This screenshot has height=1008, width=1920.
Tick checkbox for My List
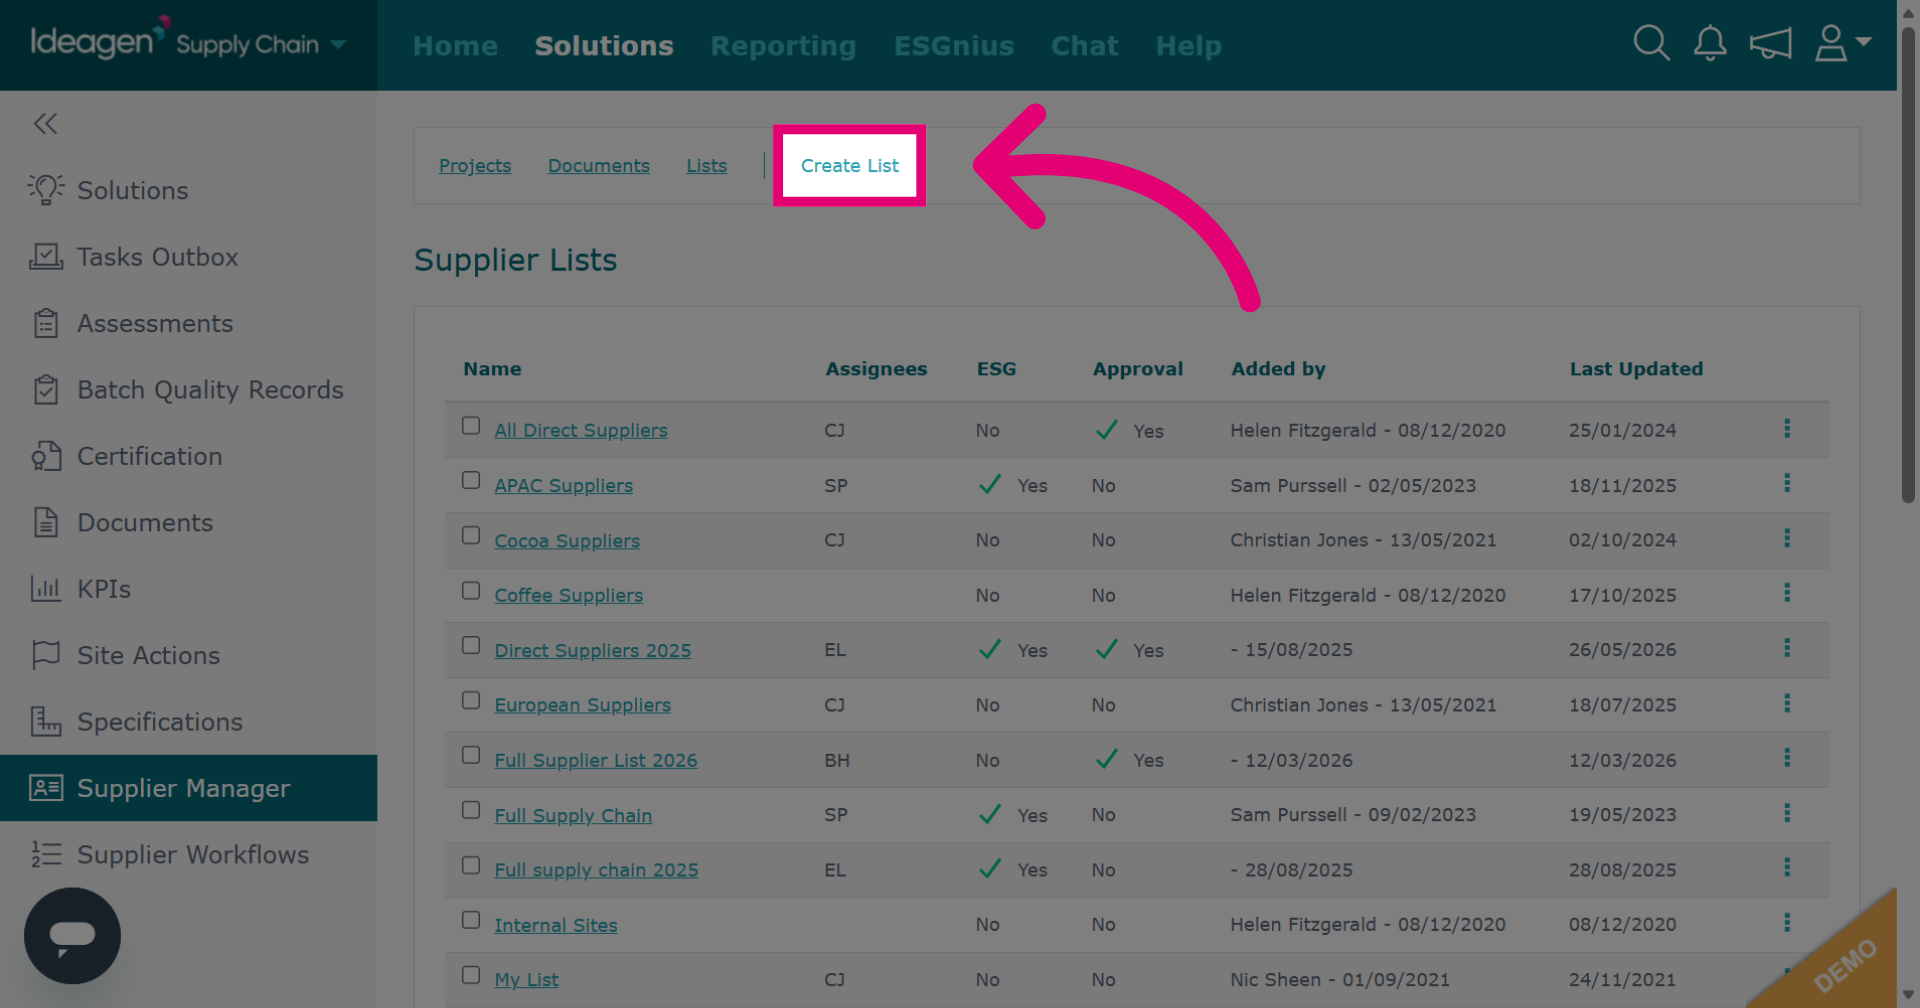pyautogui.click(x=471, y=976)
